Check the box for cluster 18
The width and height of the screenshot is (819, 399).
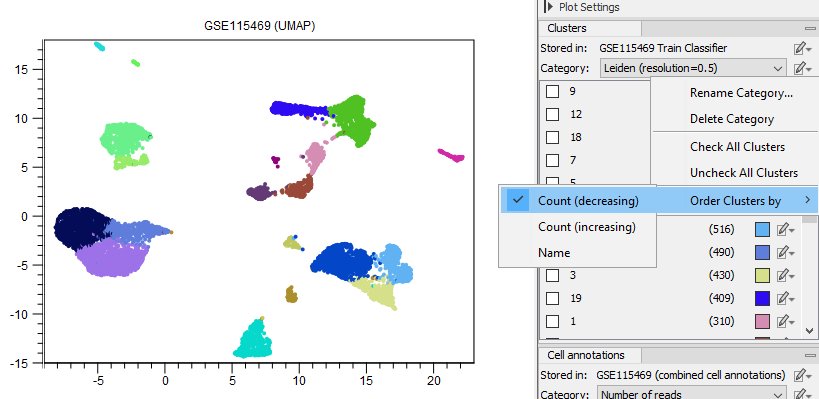pos(552,137)
